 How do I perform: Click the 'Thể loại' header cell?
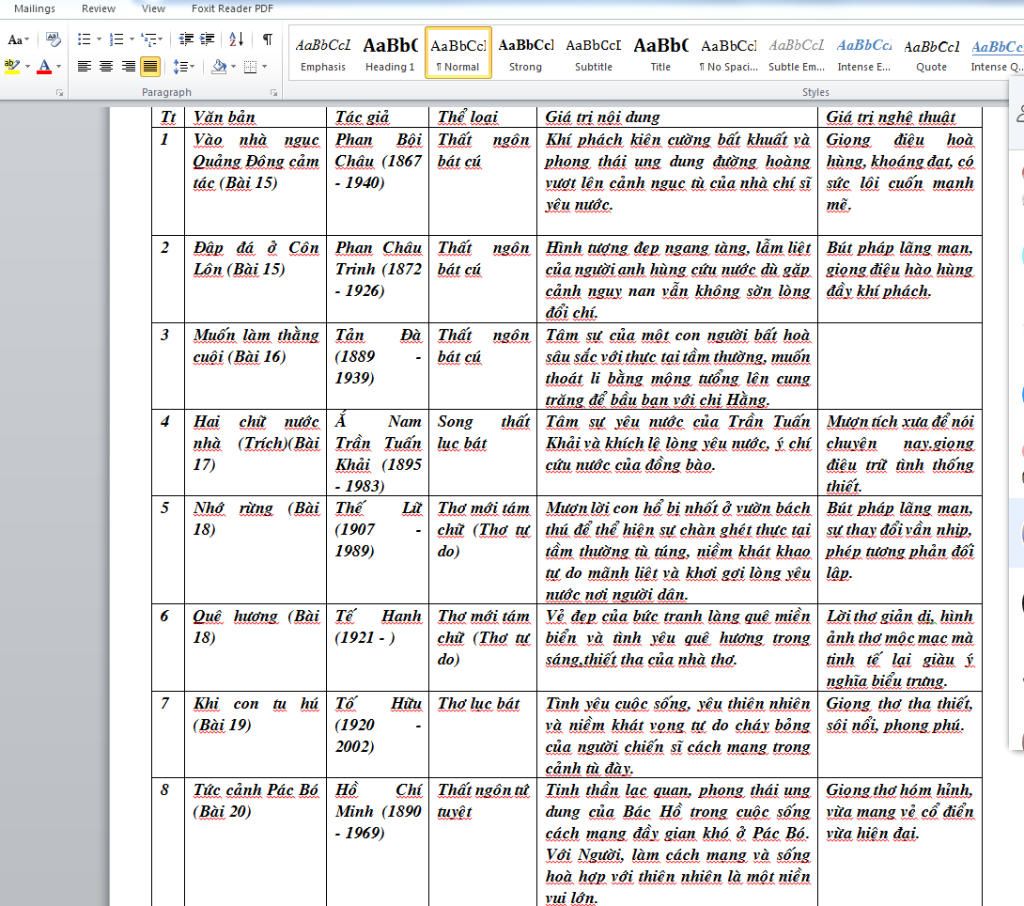click(x=483, y=117)
